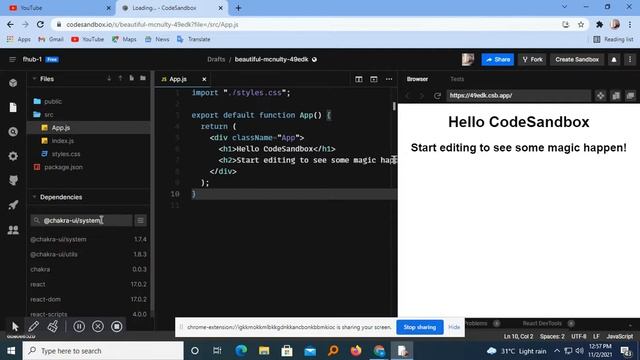Viewport: 640px width, 360px height.
Task: Click the Windows search box
Action: pos(103,351)
